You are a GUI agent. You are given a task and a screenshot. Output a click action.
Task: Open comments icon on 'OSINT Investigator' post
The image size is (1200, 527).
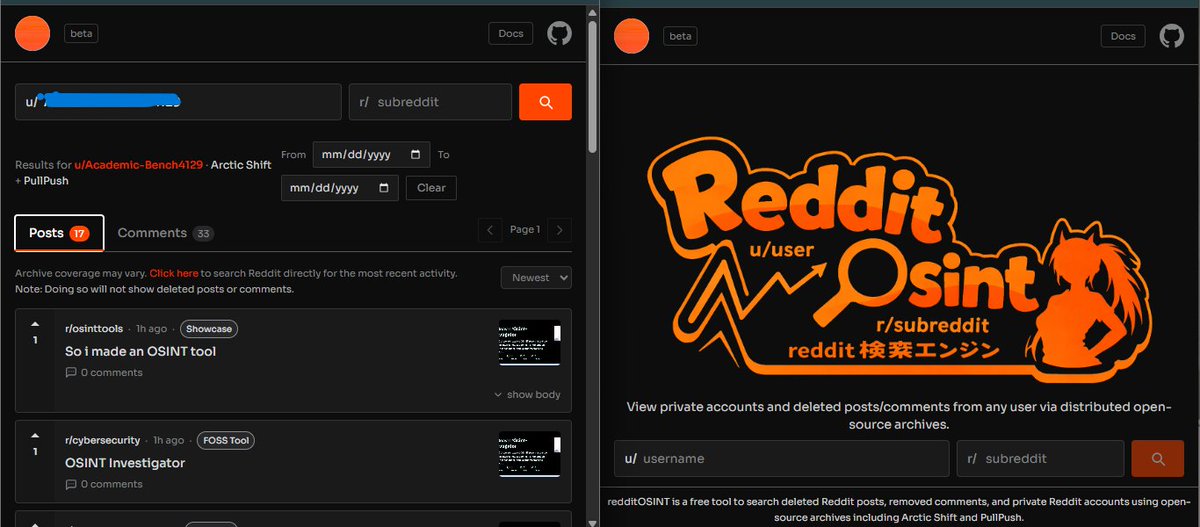click(71, 484)
